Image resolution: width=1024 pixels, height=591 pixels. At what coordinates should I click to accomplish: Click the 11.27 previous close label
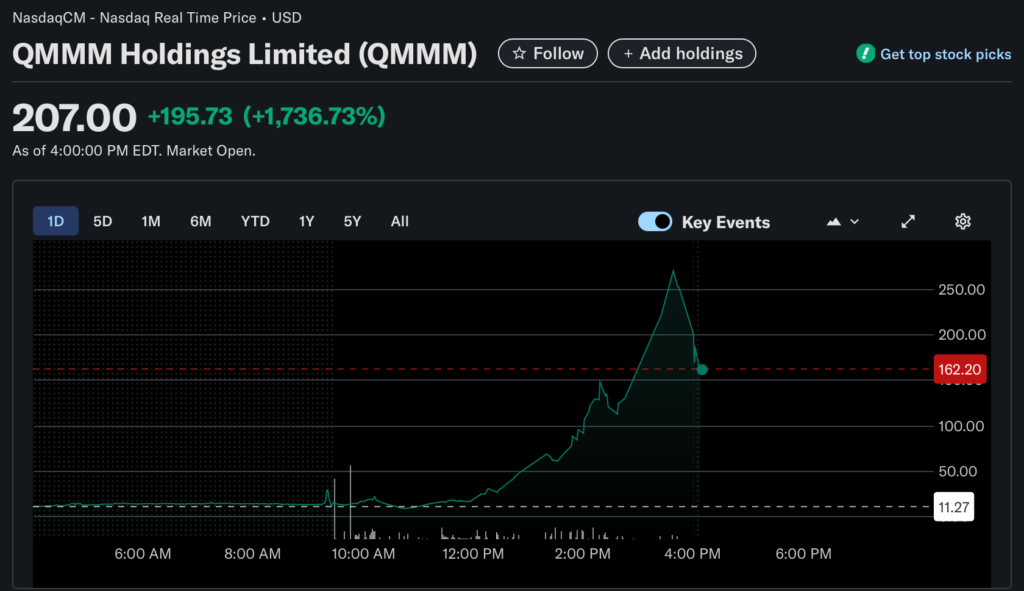(x=953, y=507)
